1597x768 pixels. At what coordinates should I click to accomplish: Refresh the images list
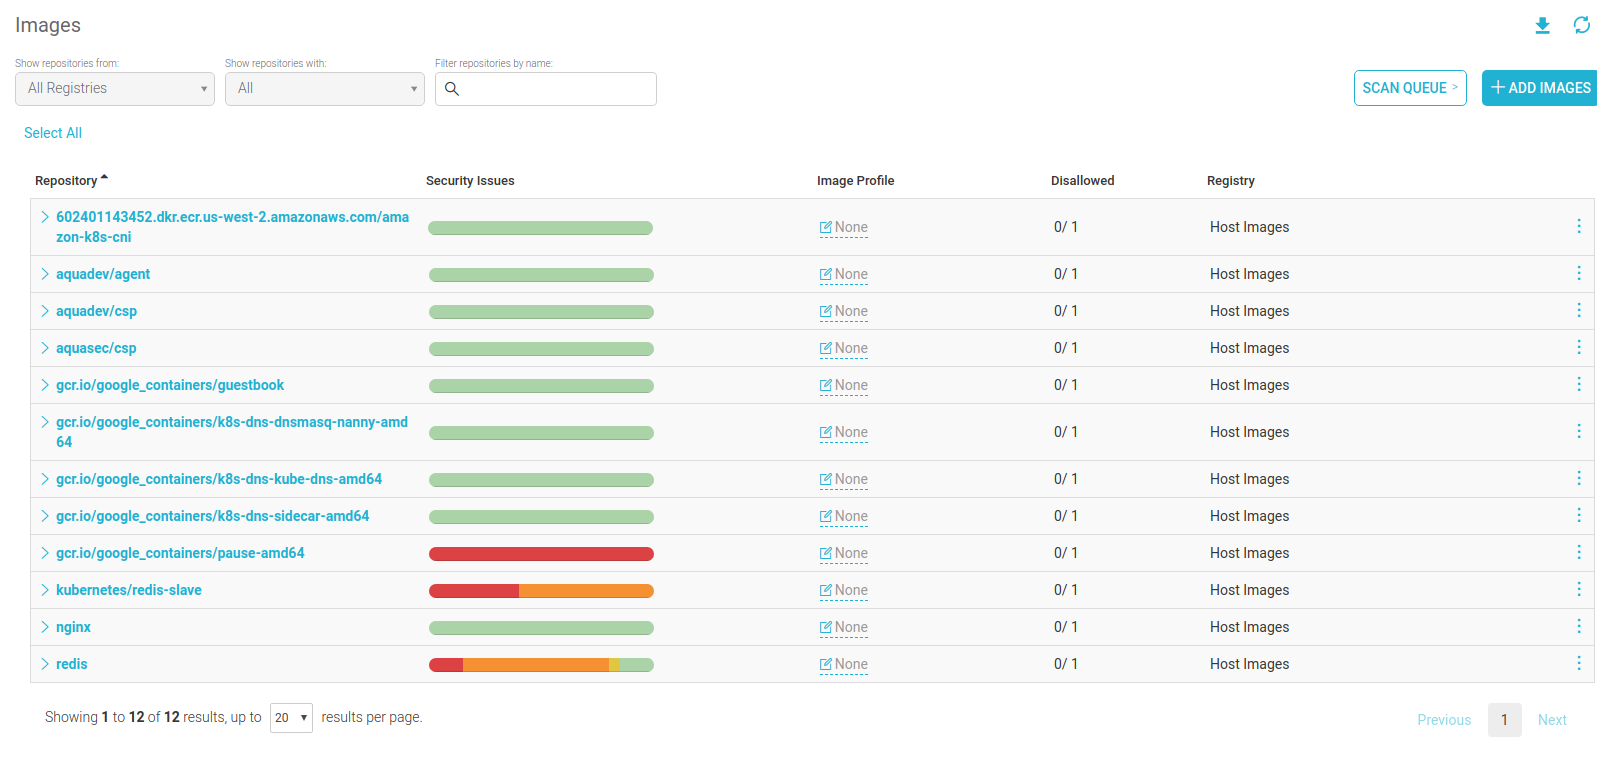coord(1581,25)
